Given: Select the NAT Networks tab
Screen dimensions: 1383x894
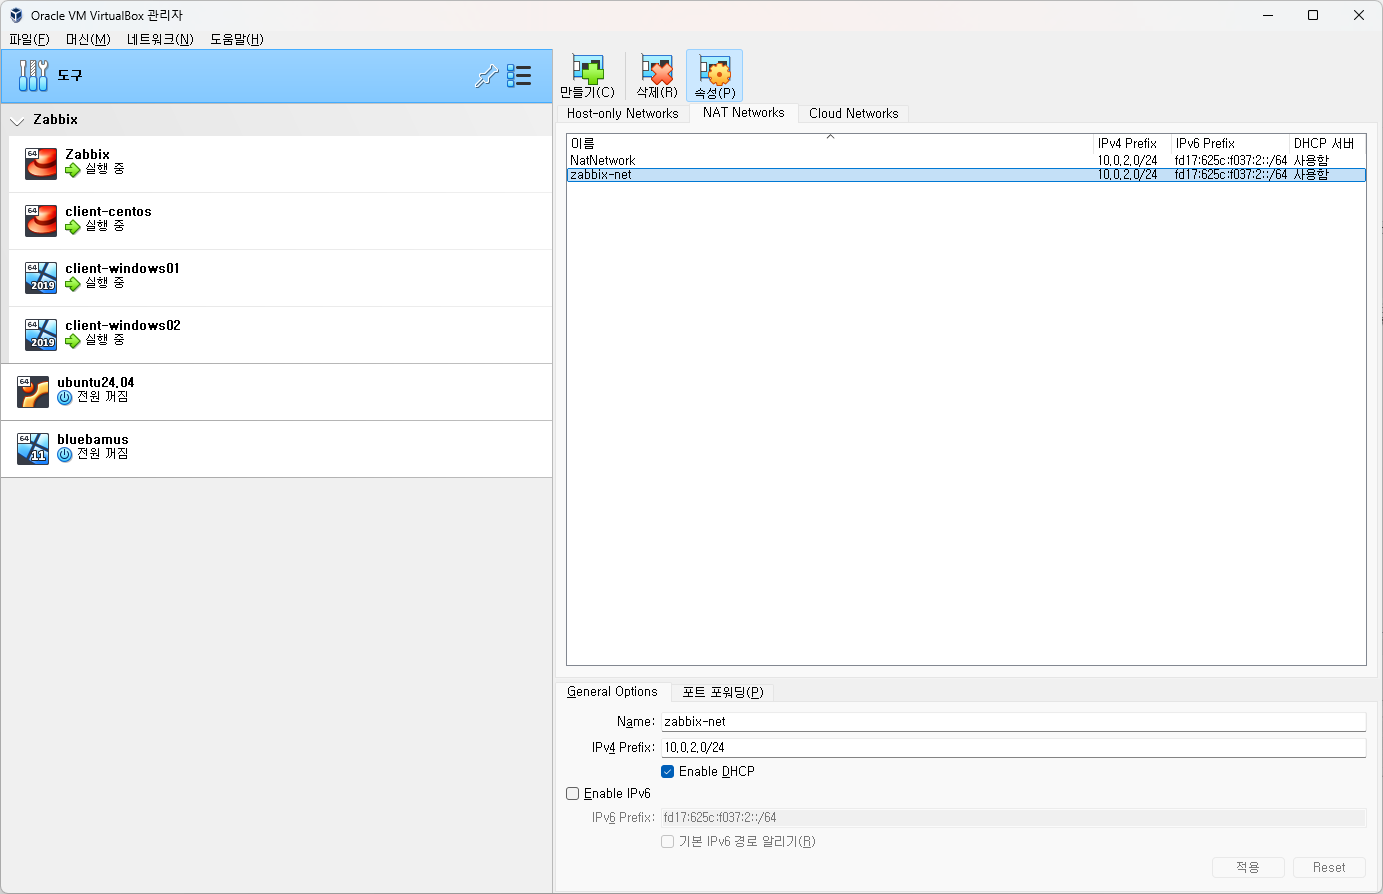Looking at the screenshot, I should click(744, 112).
